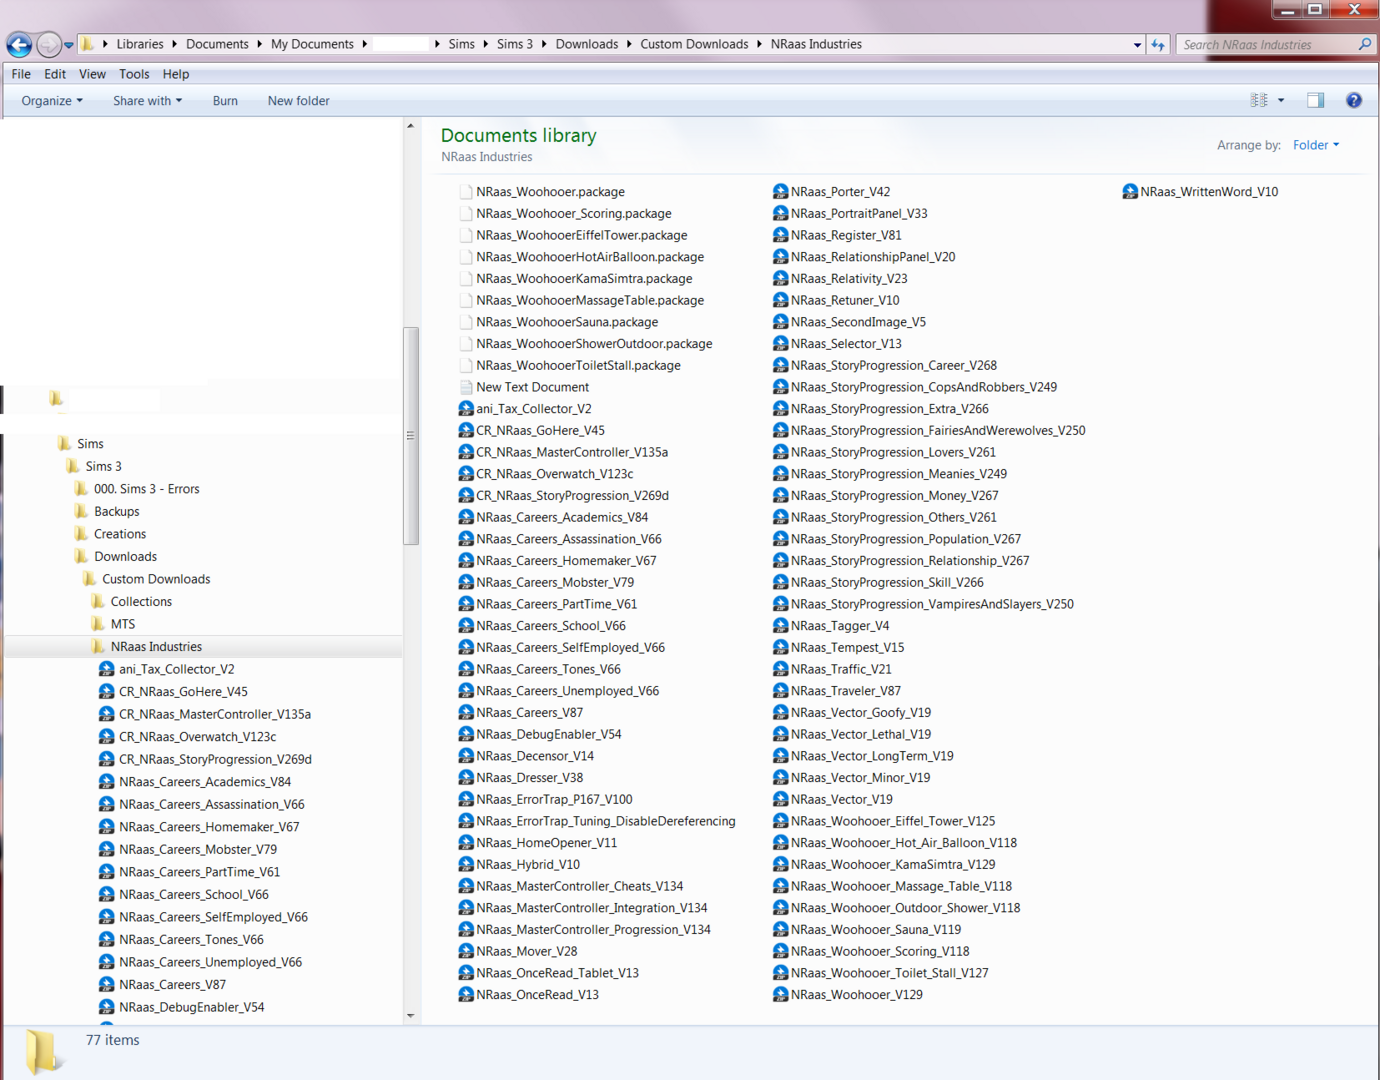1380x1080 pixels.
Task: Click the NRaas_Register_V81 archive icon
Action: (780, 235)
